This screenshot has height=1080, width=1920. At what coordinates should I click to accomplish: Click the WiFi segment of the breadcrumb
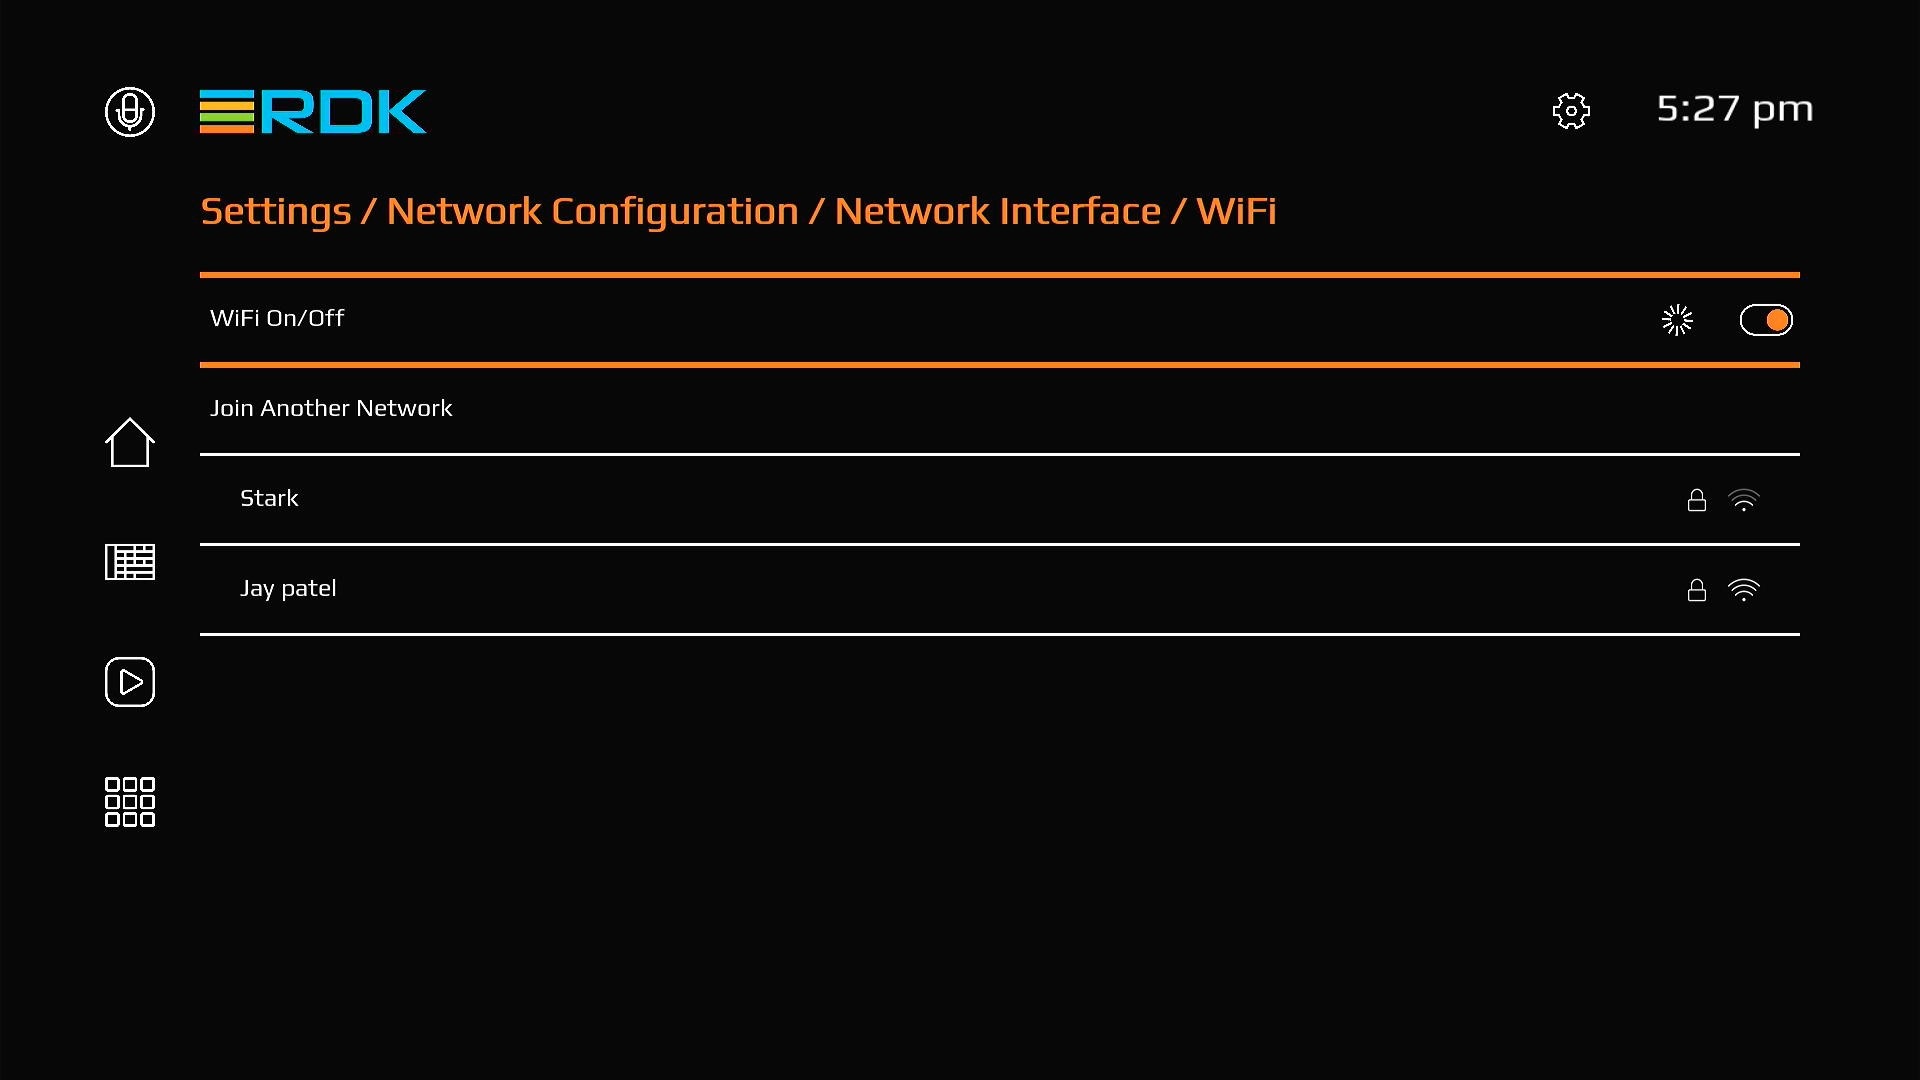(x=1236, y=211)
